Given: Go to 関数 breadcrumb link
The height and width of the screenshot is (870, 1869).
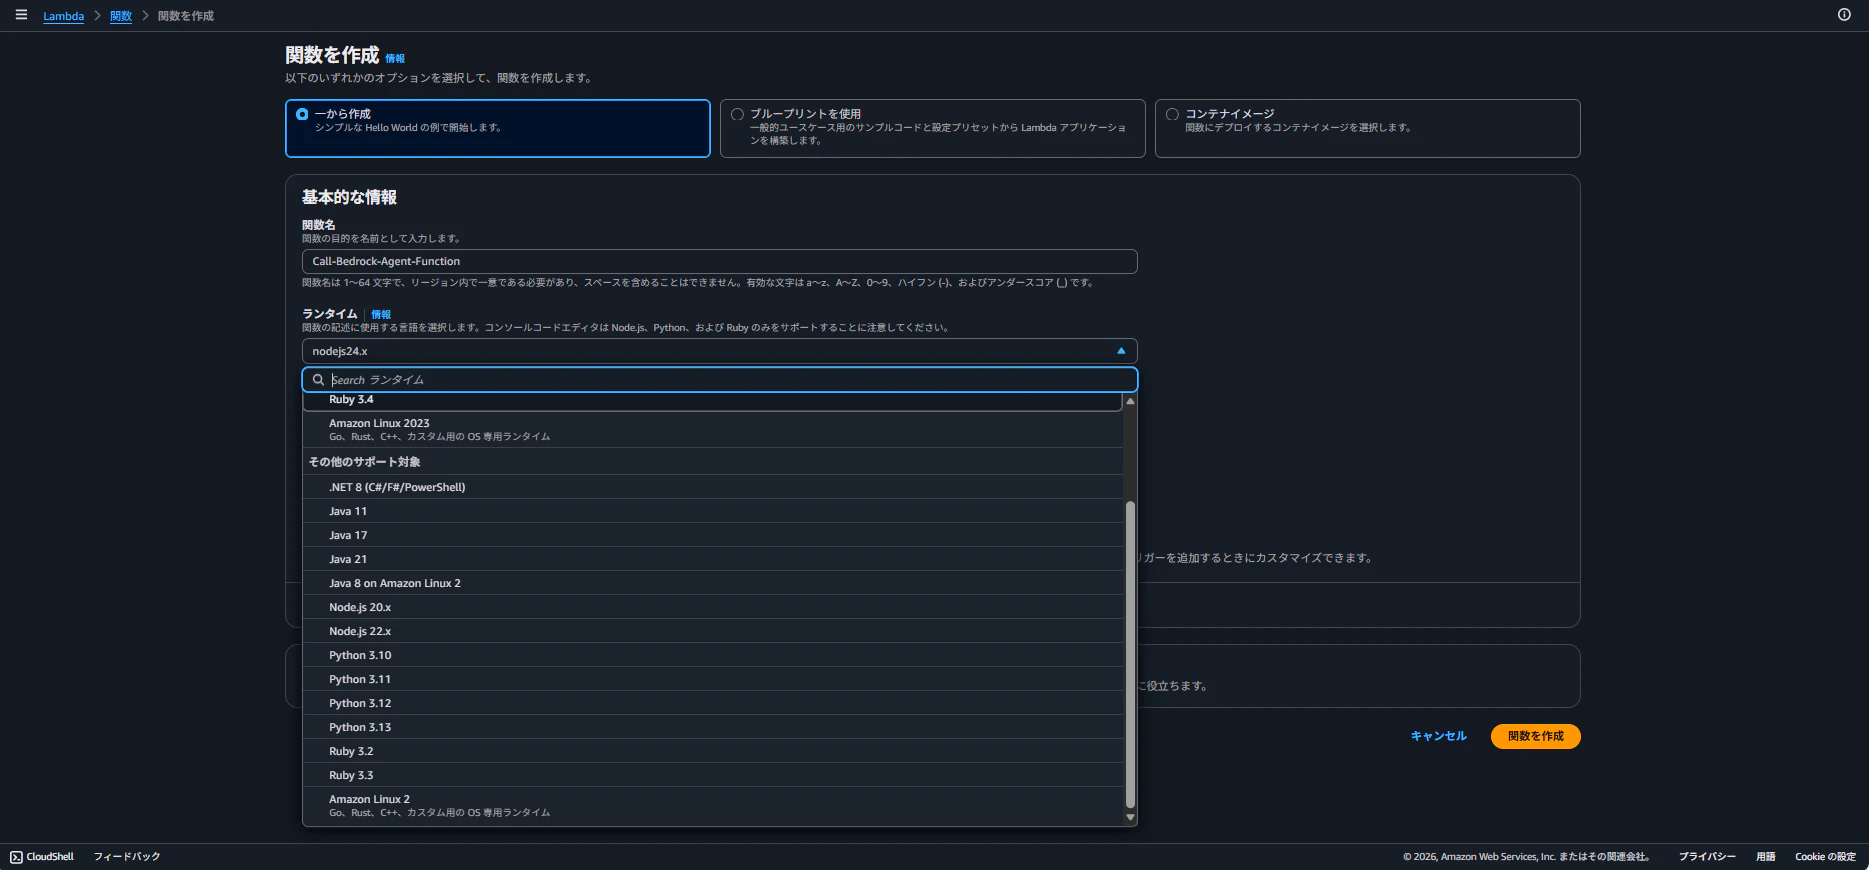Looking at the screenshot, I should click(121, 16).
